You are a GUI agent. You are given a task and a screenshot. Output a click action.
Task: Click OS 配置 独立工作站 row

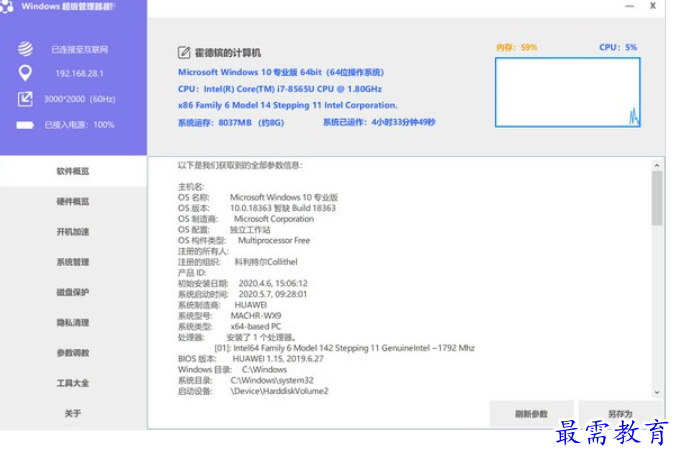(x=224, y=230)
